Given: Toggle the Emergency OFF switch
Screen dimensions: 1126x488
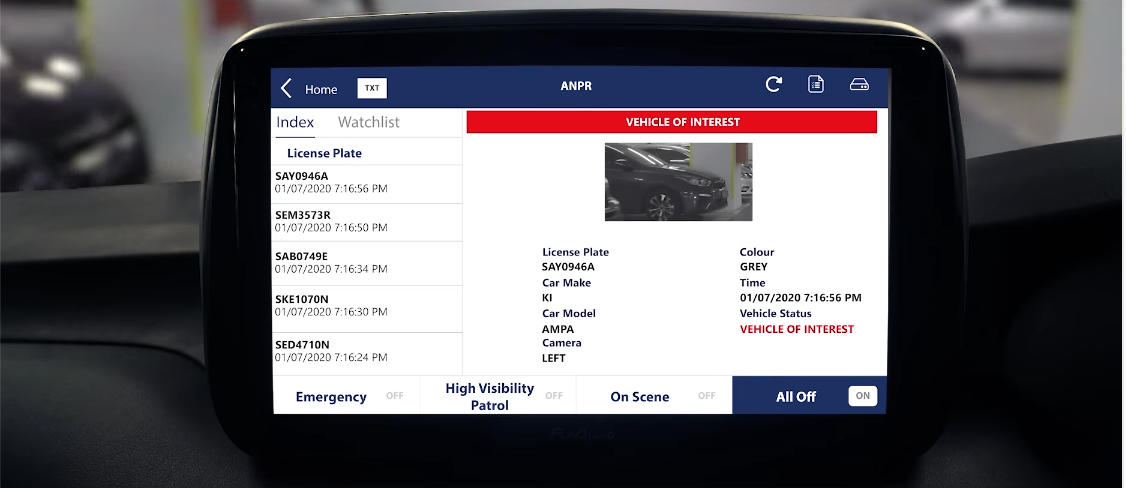Looking at the screenshot, I should click(x=394, y=396).
